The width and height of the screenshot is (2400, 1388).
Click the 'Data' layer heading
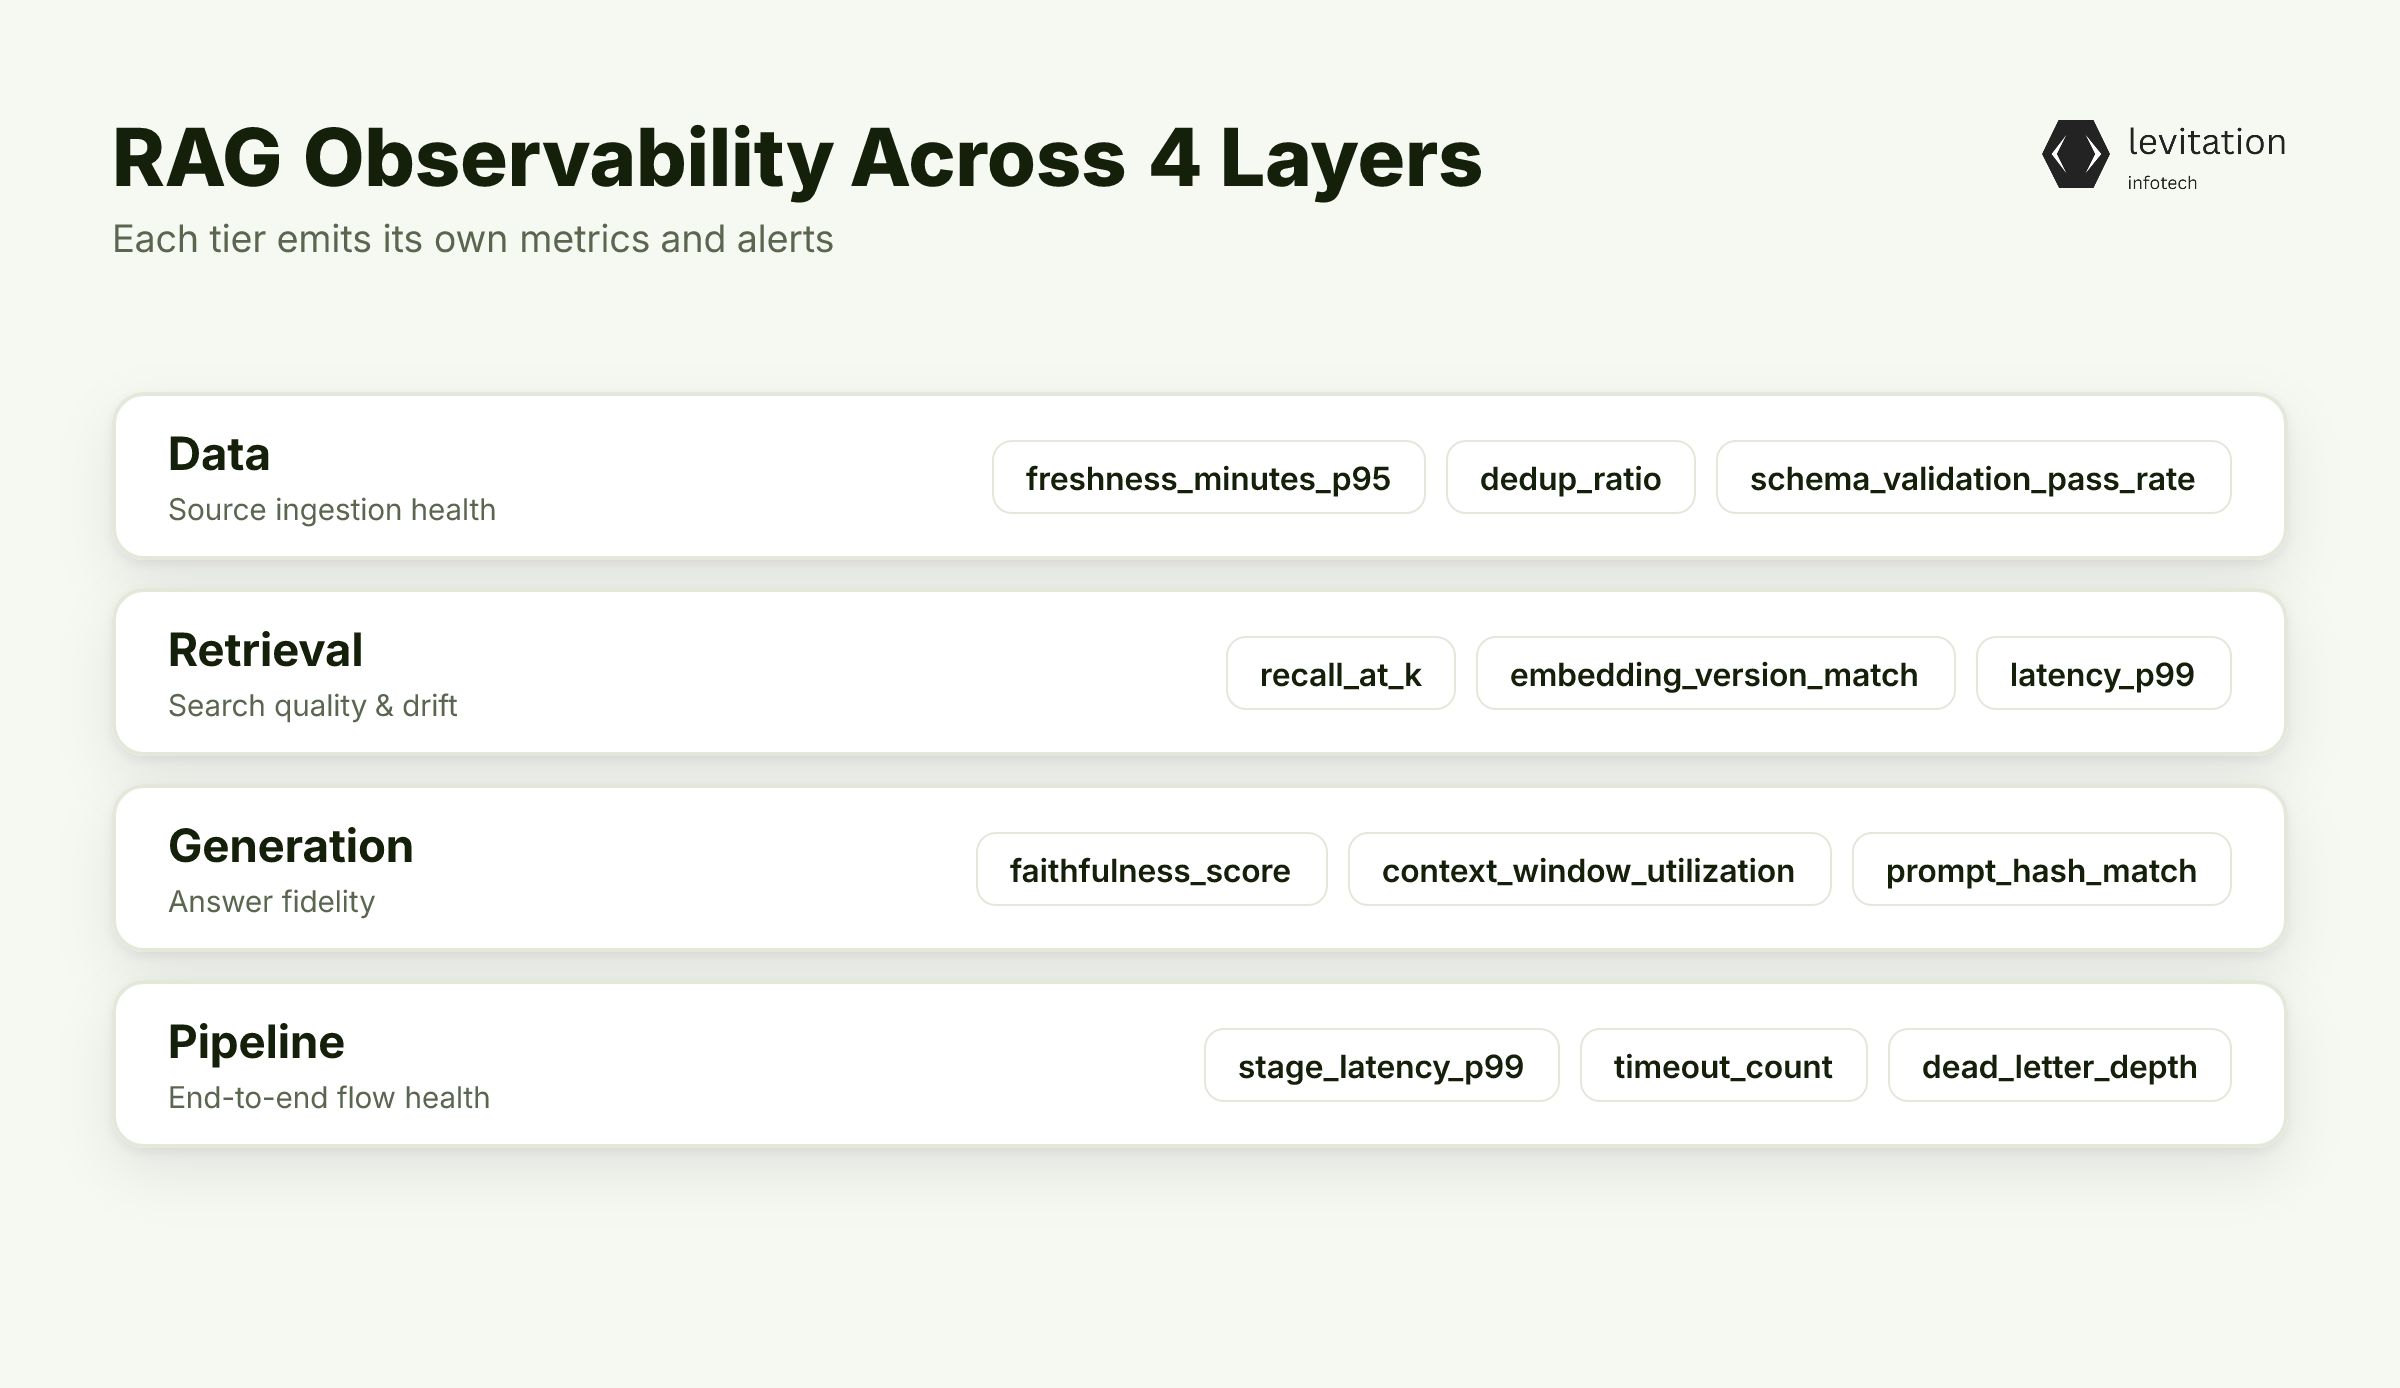[x=219, y=454]
